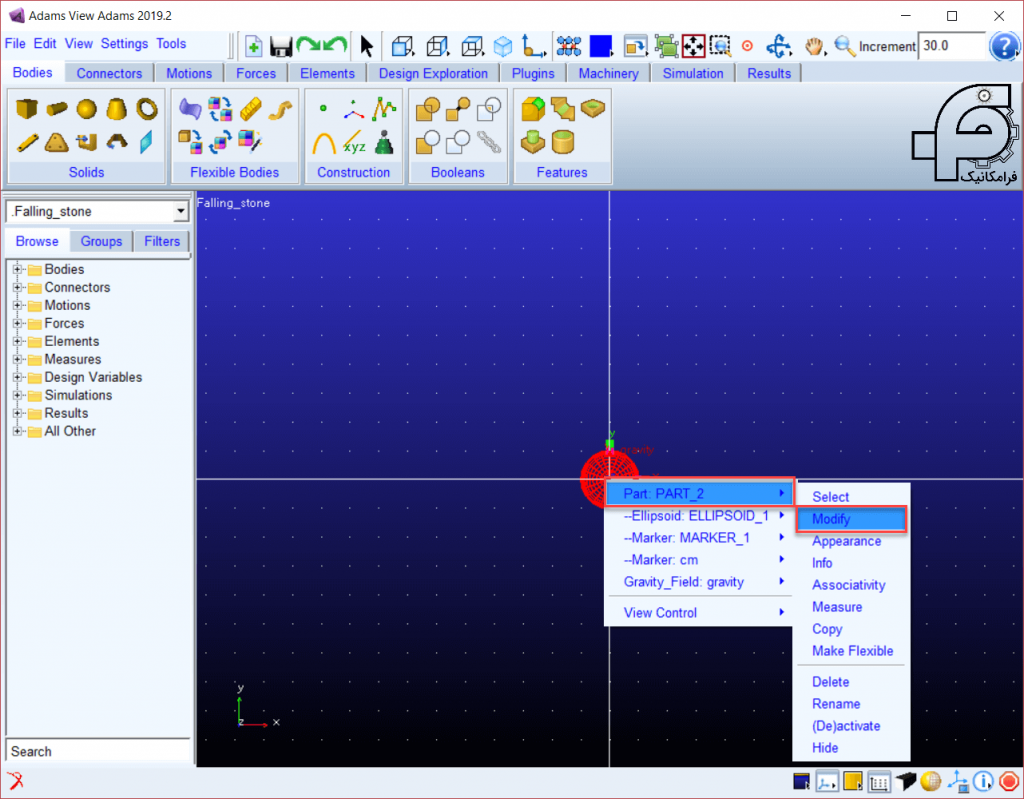Expand the Motions tree folder
The height and width of the screenshot is (799, 1024).
[18, 305]
